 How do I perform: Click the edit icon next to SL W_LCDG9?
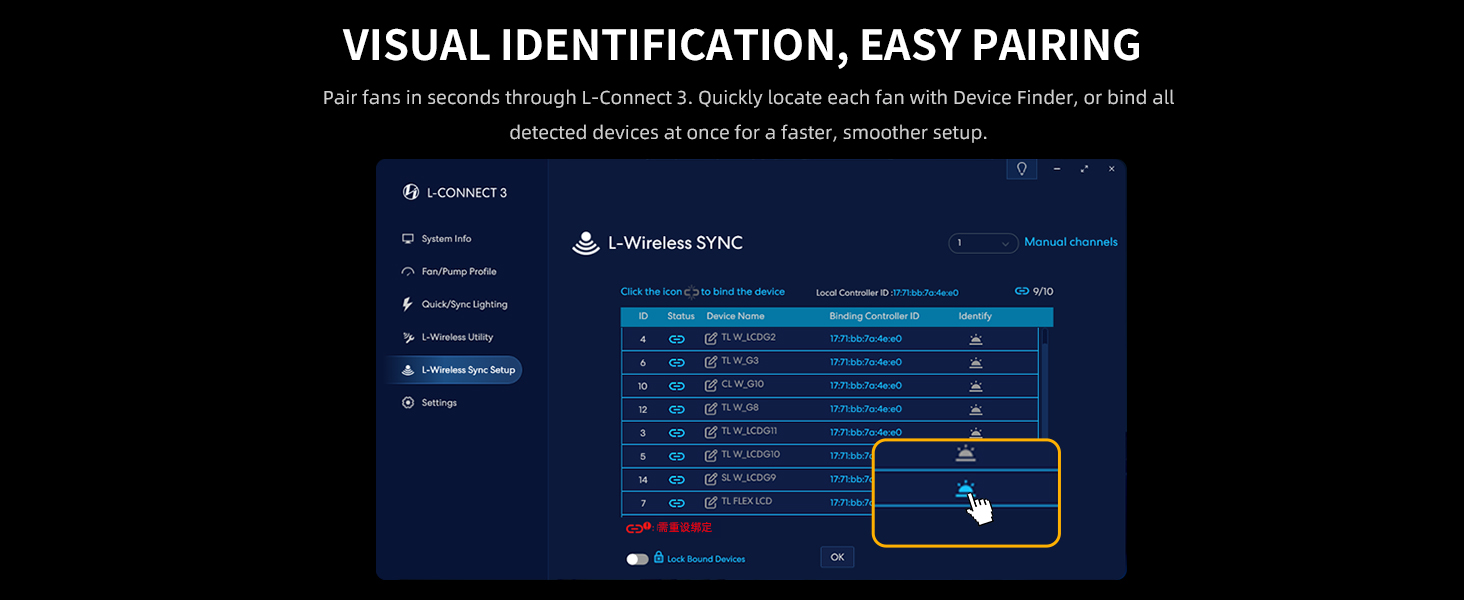[x=711, y=479]
